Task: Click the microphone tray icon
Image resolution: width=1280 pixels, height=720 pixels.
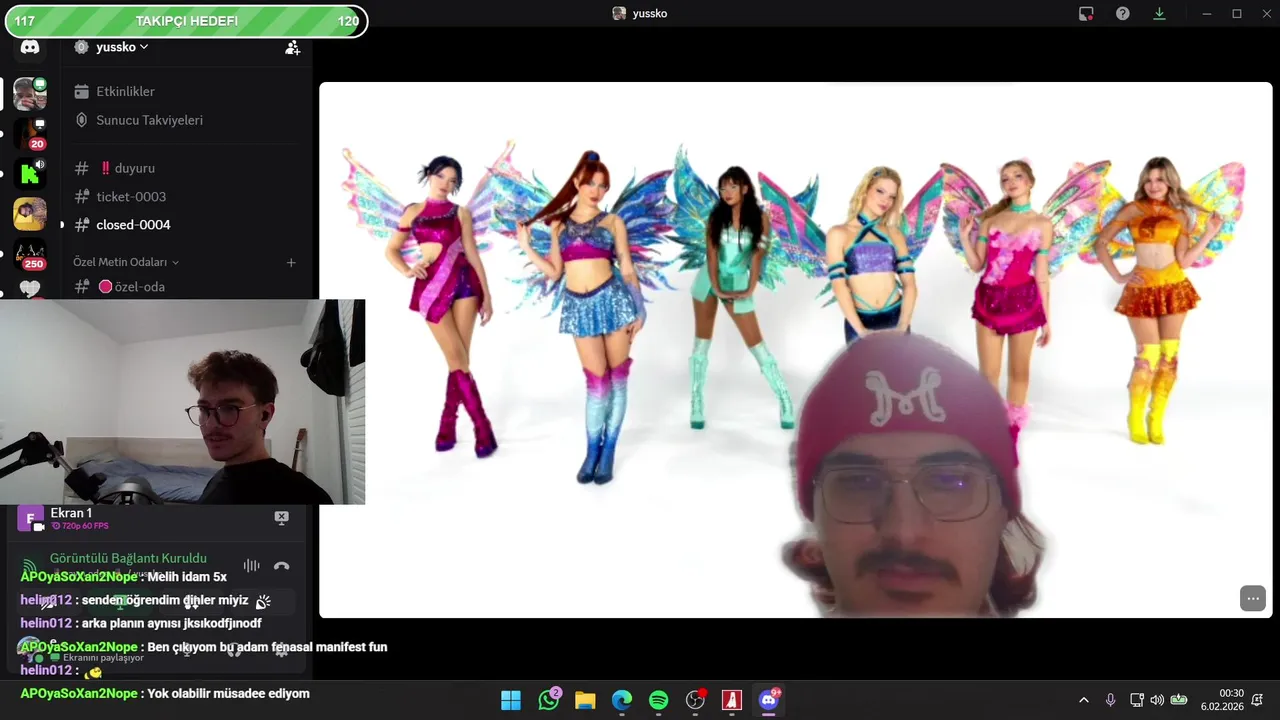Action: [x=1110, y=700]
